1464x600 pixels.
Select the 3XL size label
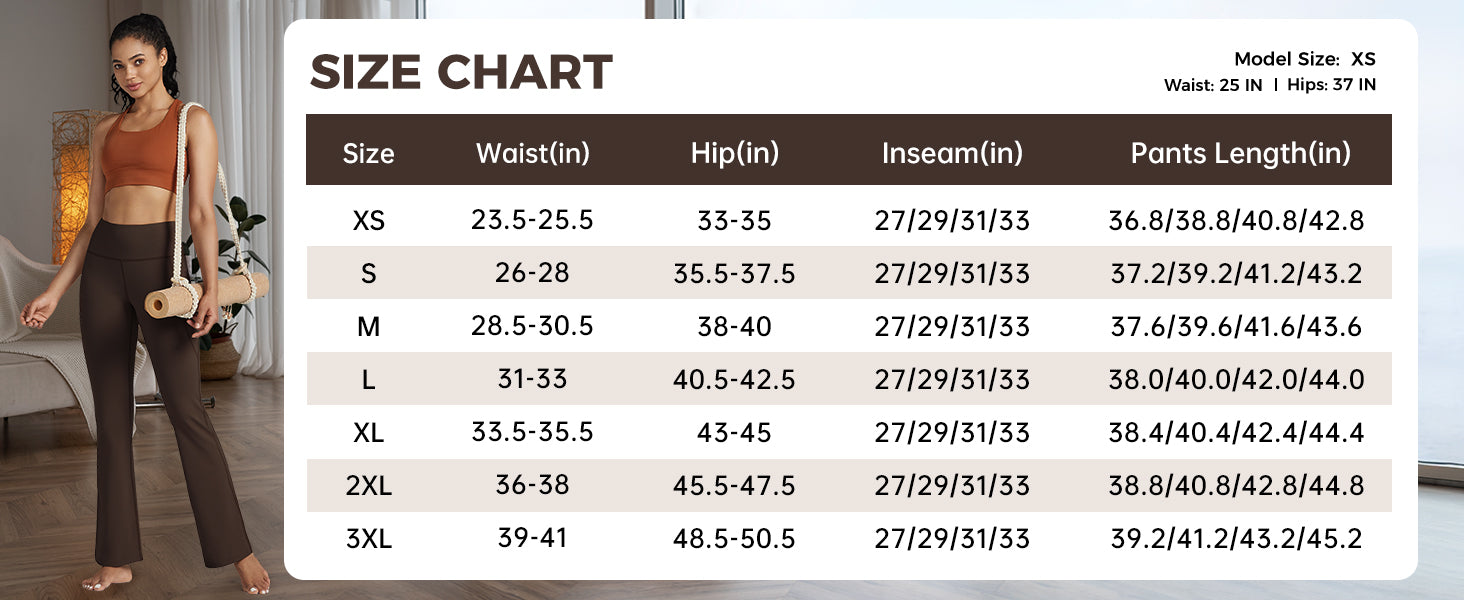click(x=368, y=540)
